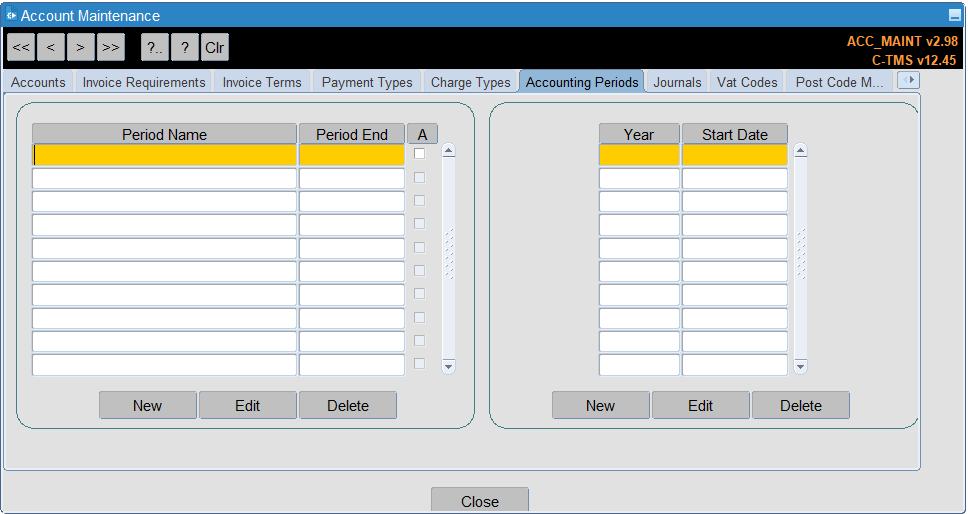Click New under the Period Name list

pos(148,405)
